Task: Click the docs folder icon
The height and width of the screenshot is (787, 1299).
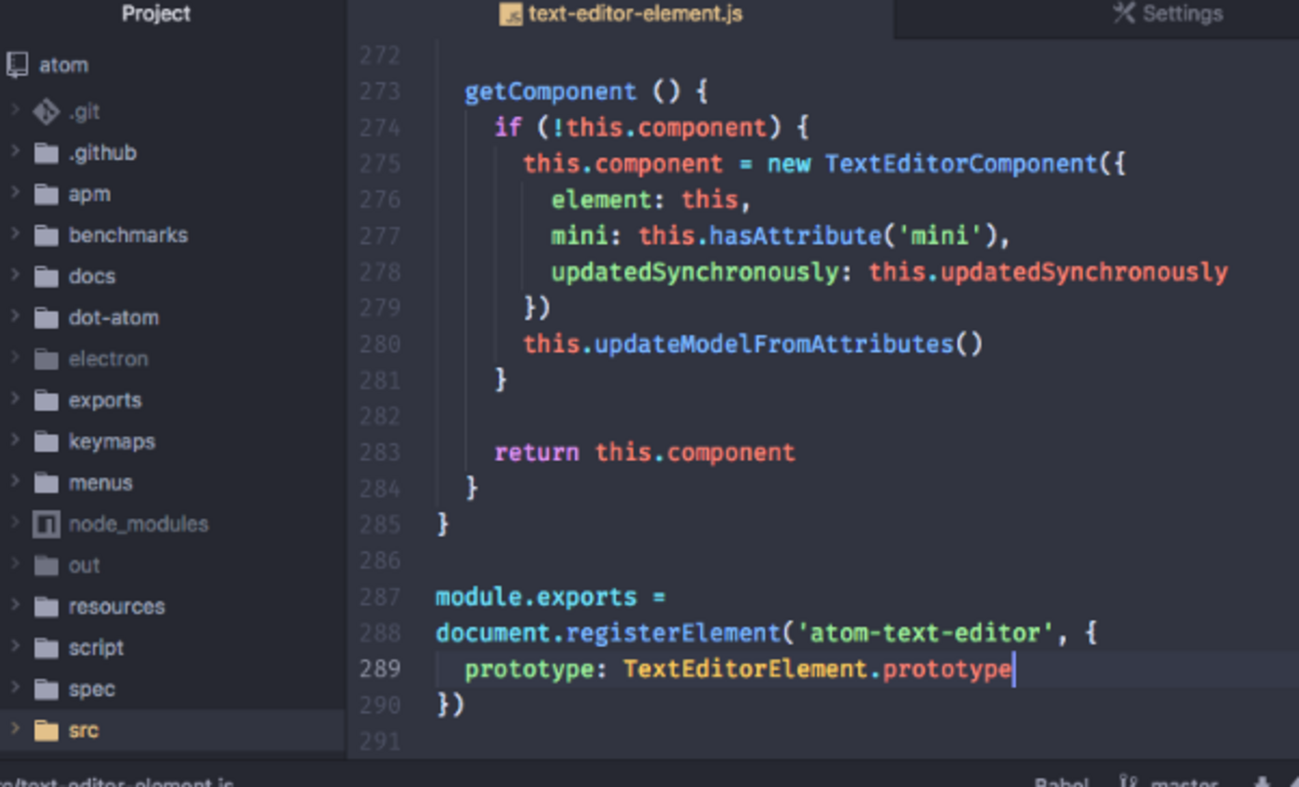Action: [46, 277]
